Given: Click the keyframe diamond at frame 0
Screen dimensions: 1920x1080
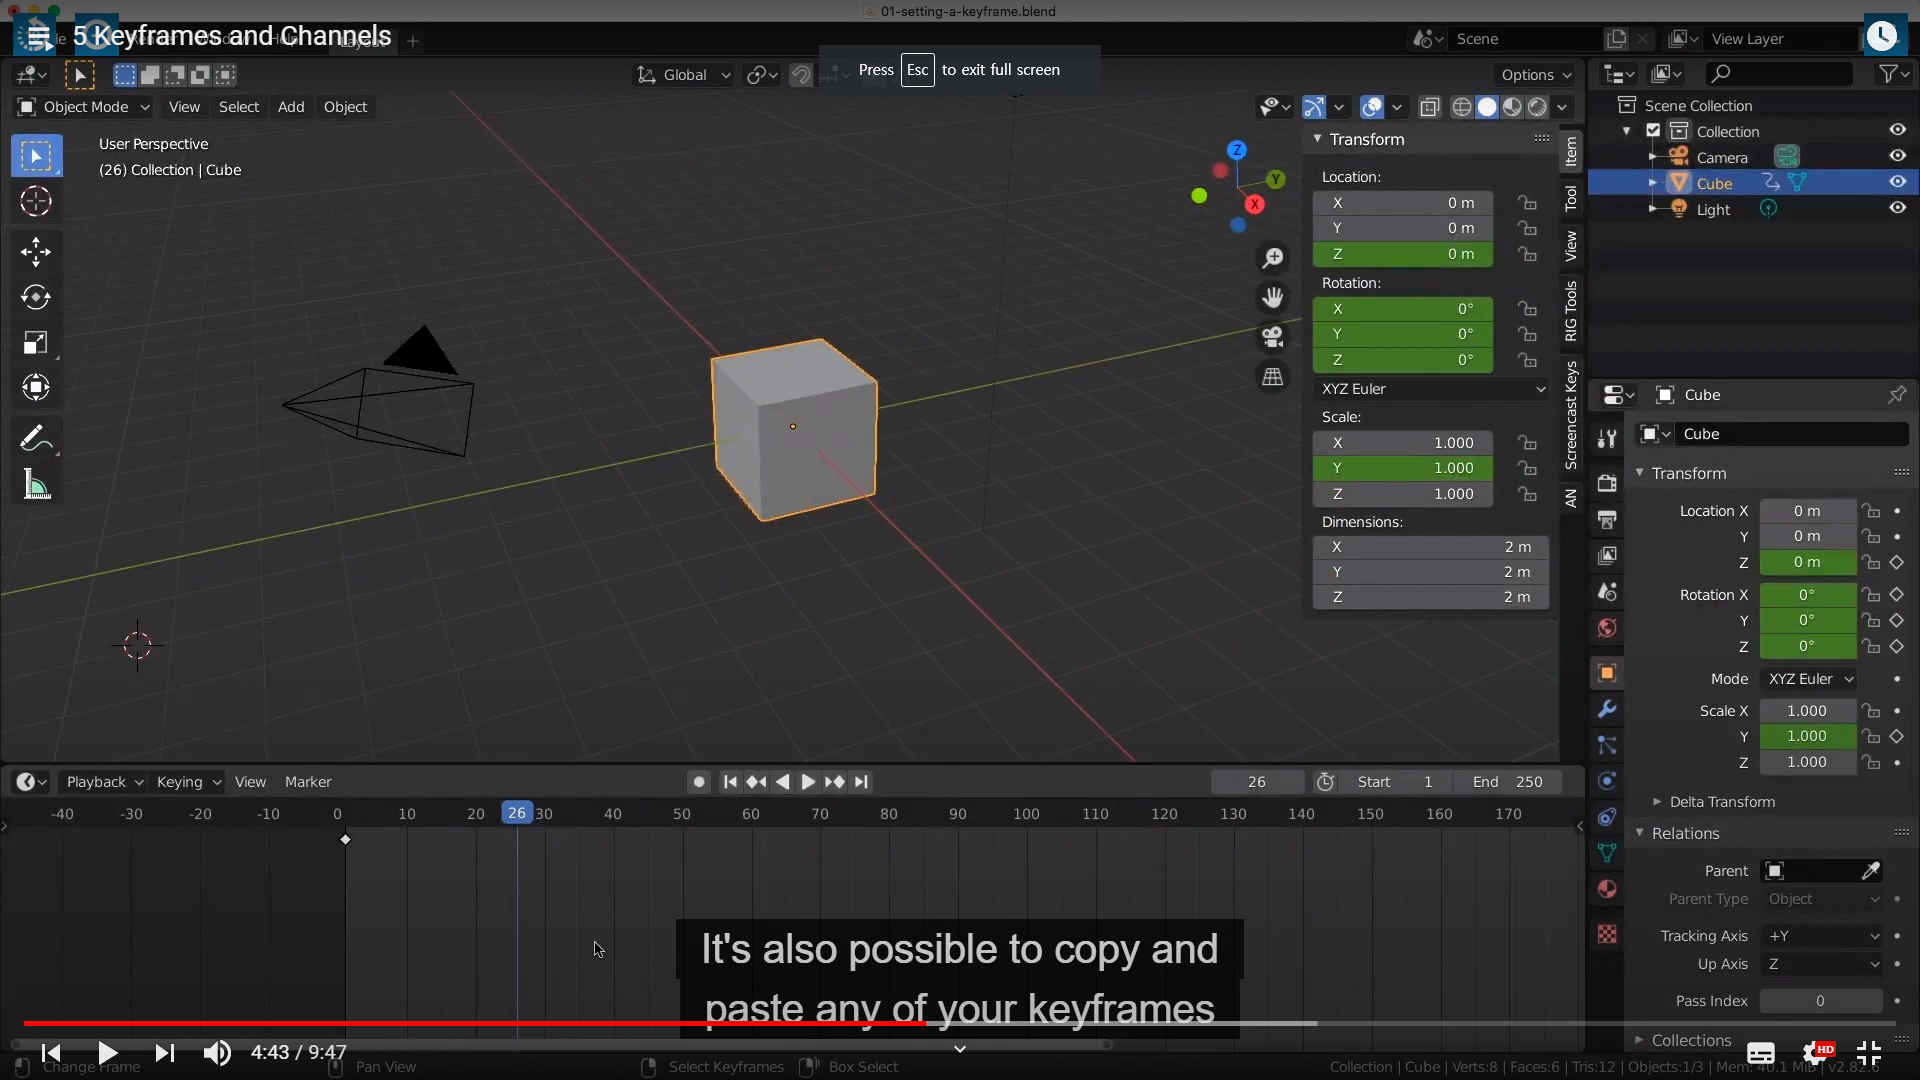Looking at the screenshot, I should 345,840.
